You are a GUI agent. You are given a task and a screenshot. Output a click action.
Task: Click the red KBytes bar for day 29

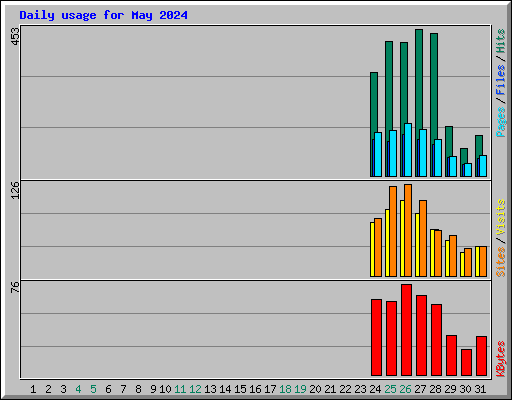point(451,355)
